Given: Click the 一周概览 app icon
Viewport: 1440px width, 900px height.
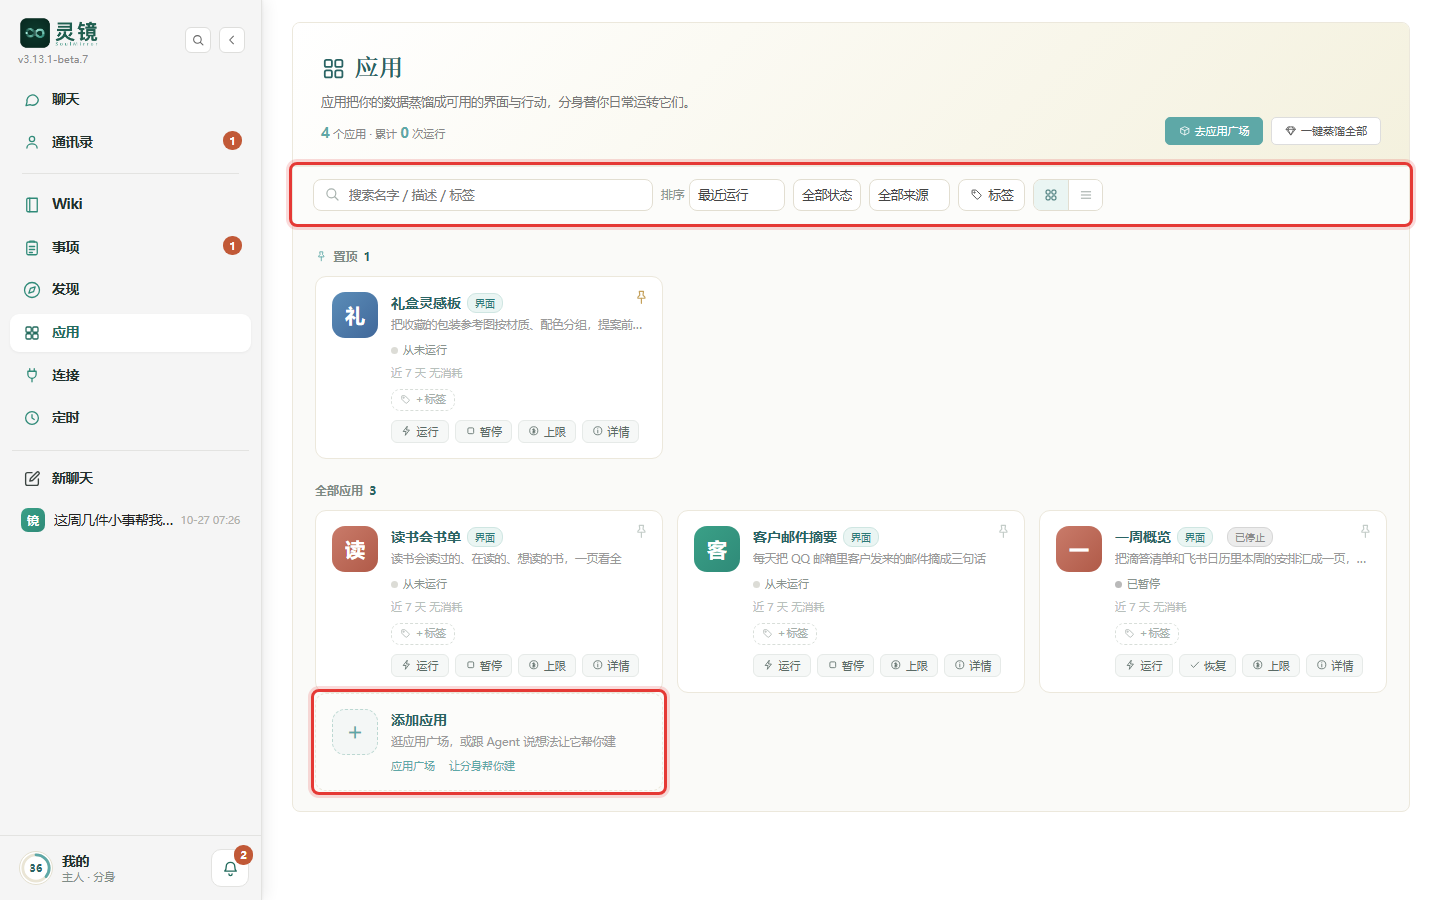Looking at the screenshot, I should [1079, 549].
